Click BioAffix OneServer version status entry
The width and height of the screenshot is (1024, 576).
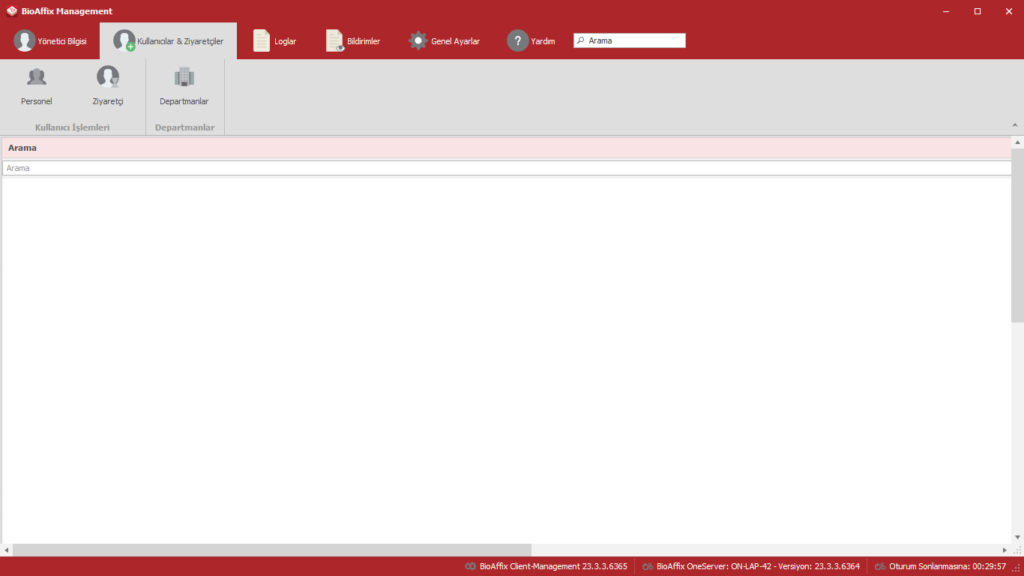(x=751, y=566)
